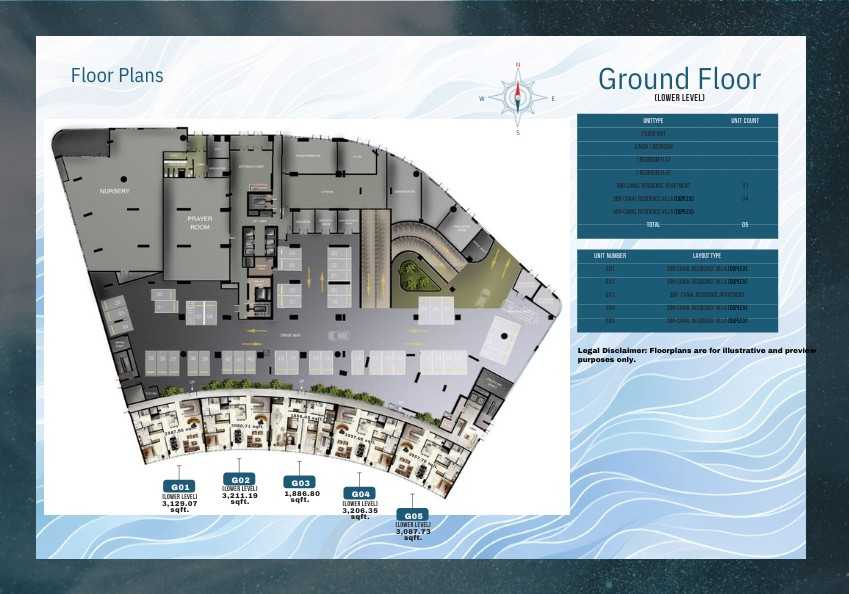Viewport: 849px width, 594px height.
Task: Click the Lower Level subtitle under title
Action: 679,98
